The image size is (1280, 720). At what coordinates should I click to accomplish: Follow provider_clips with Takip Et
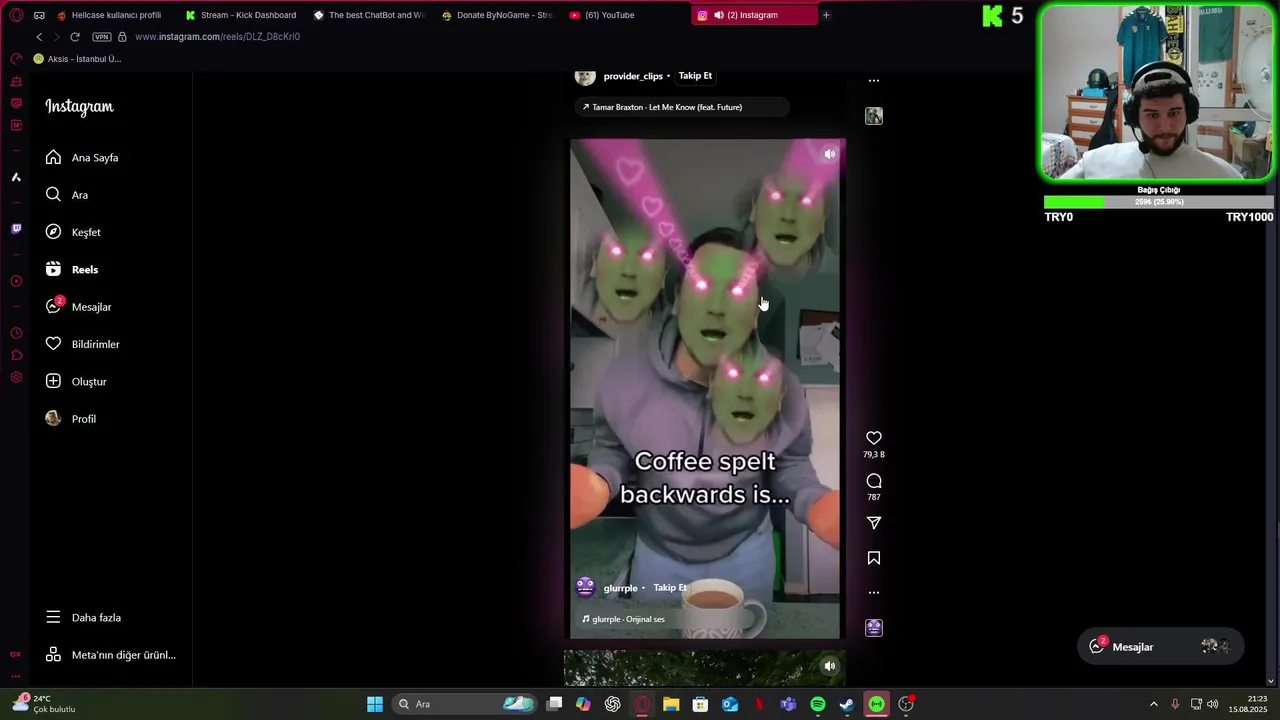[x=695, y=76]
